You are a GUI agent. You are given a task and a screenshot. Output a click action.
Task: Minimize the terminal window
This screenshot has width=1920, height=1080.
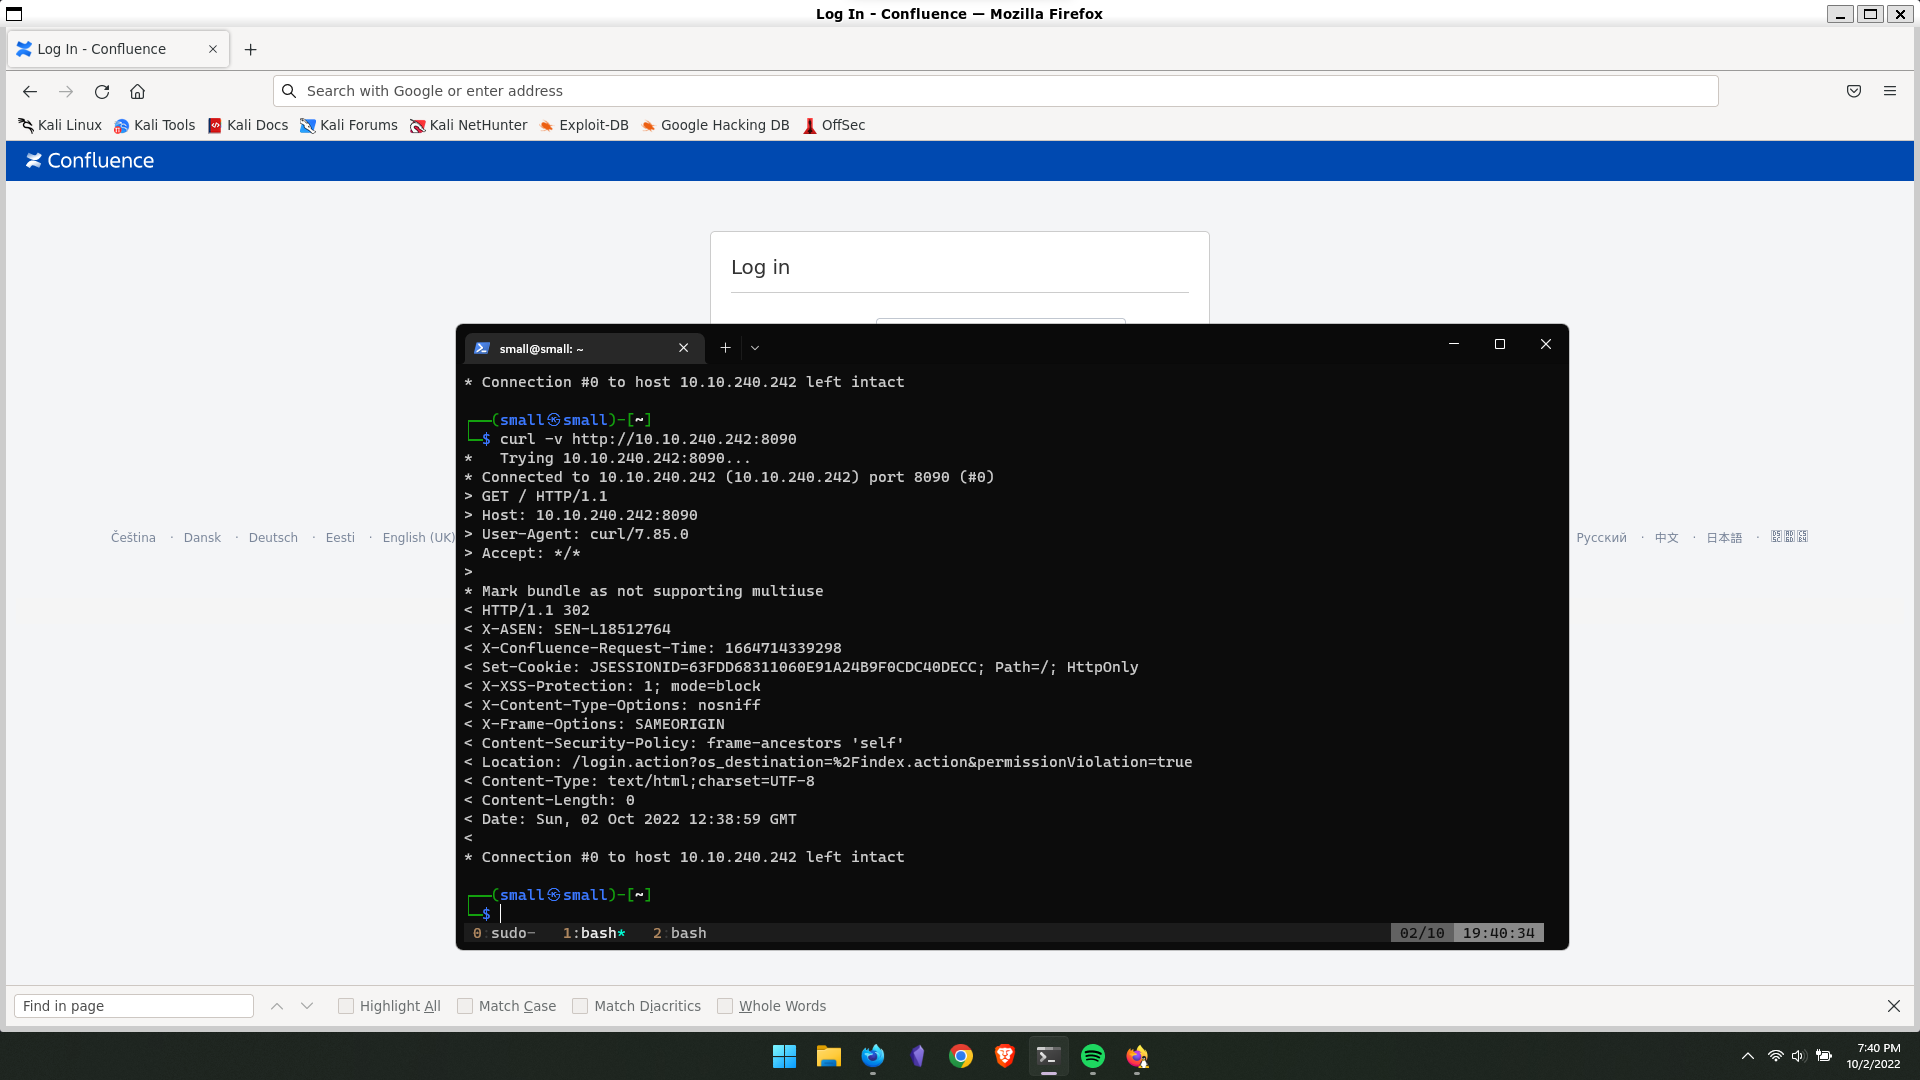(1454, 344)
